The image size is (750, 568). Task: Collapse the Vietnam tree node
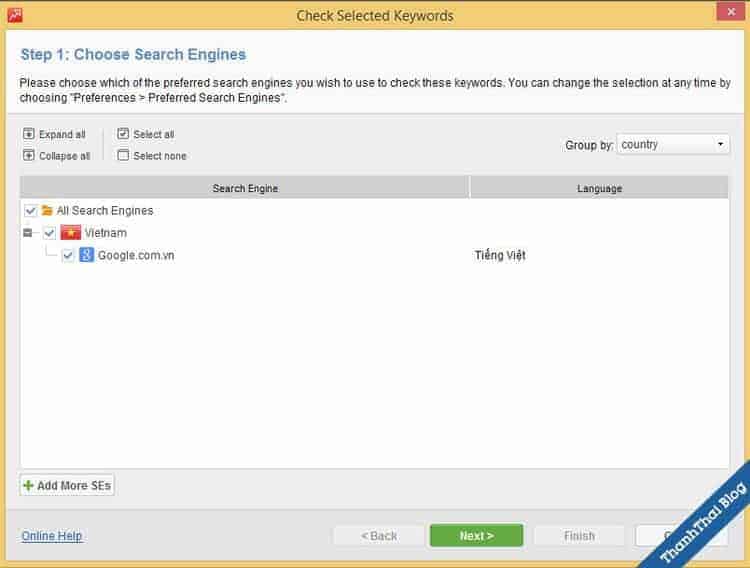(x=28, y=233)
